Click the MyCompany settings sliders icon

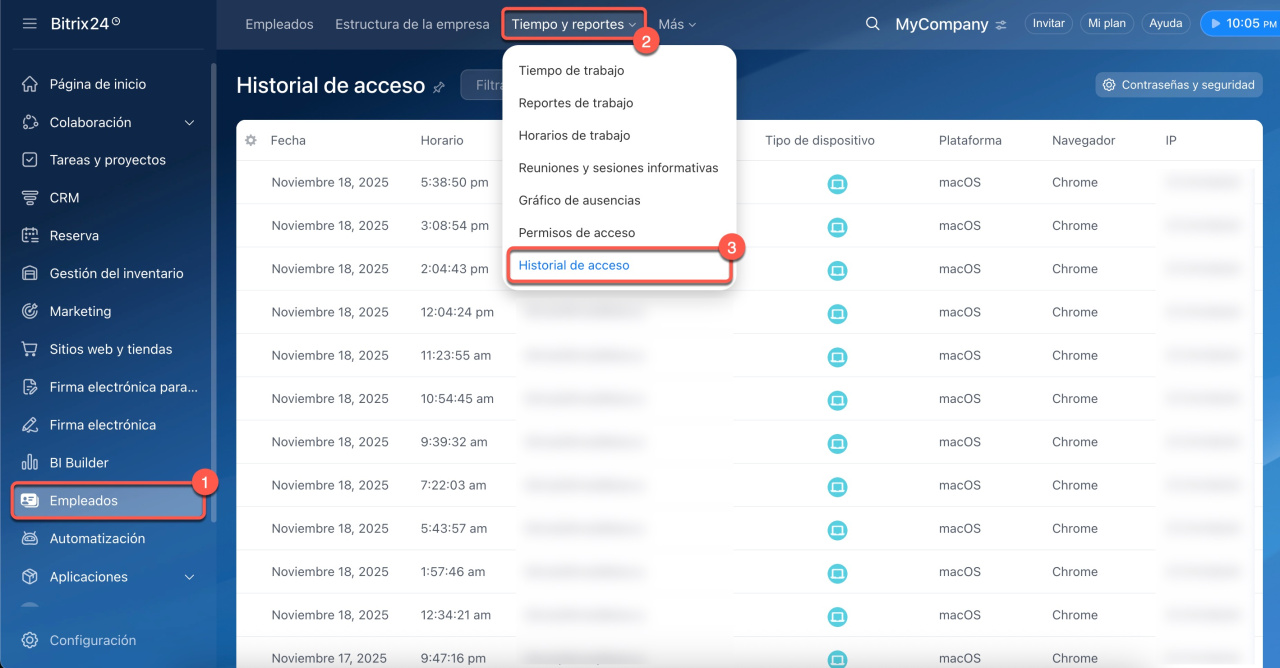coord(1001,25)
